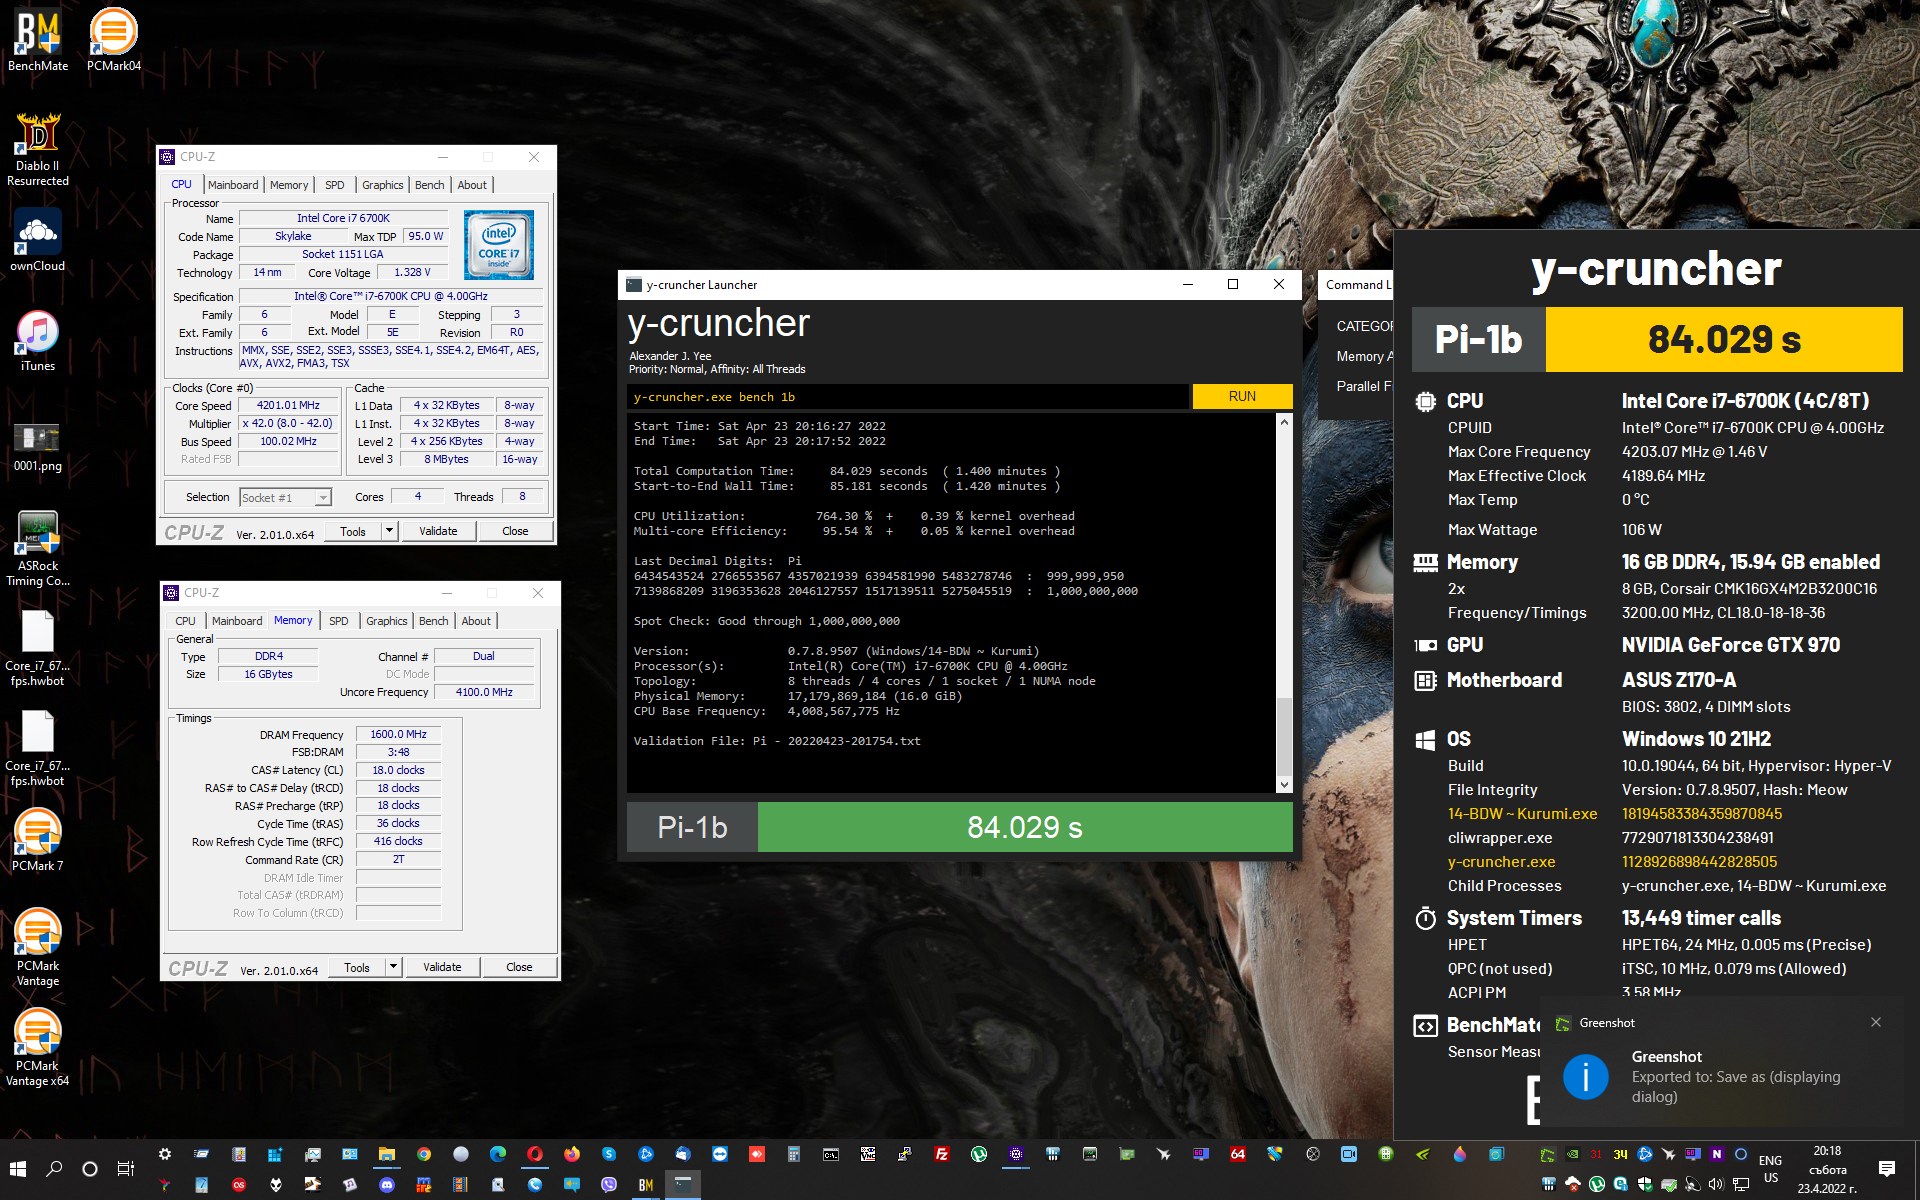Click the Windows OS icon in BenchMate panel
The height and width of the screenshot is (1200, 1920).
(1425, 739)
